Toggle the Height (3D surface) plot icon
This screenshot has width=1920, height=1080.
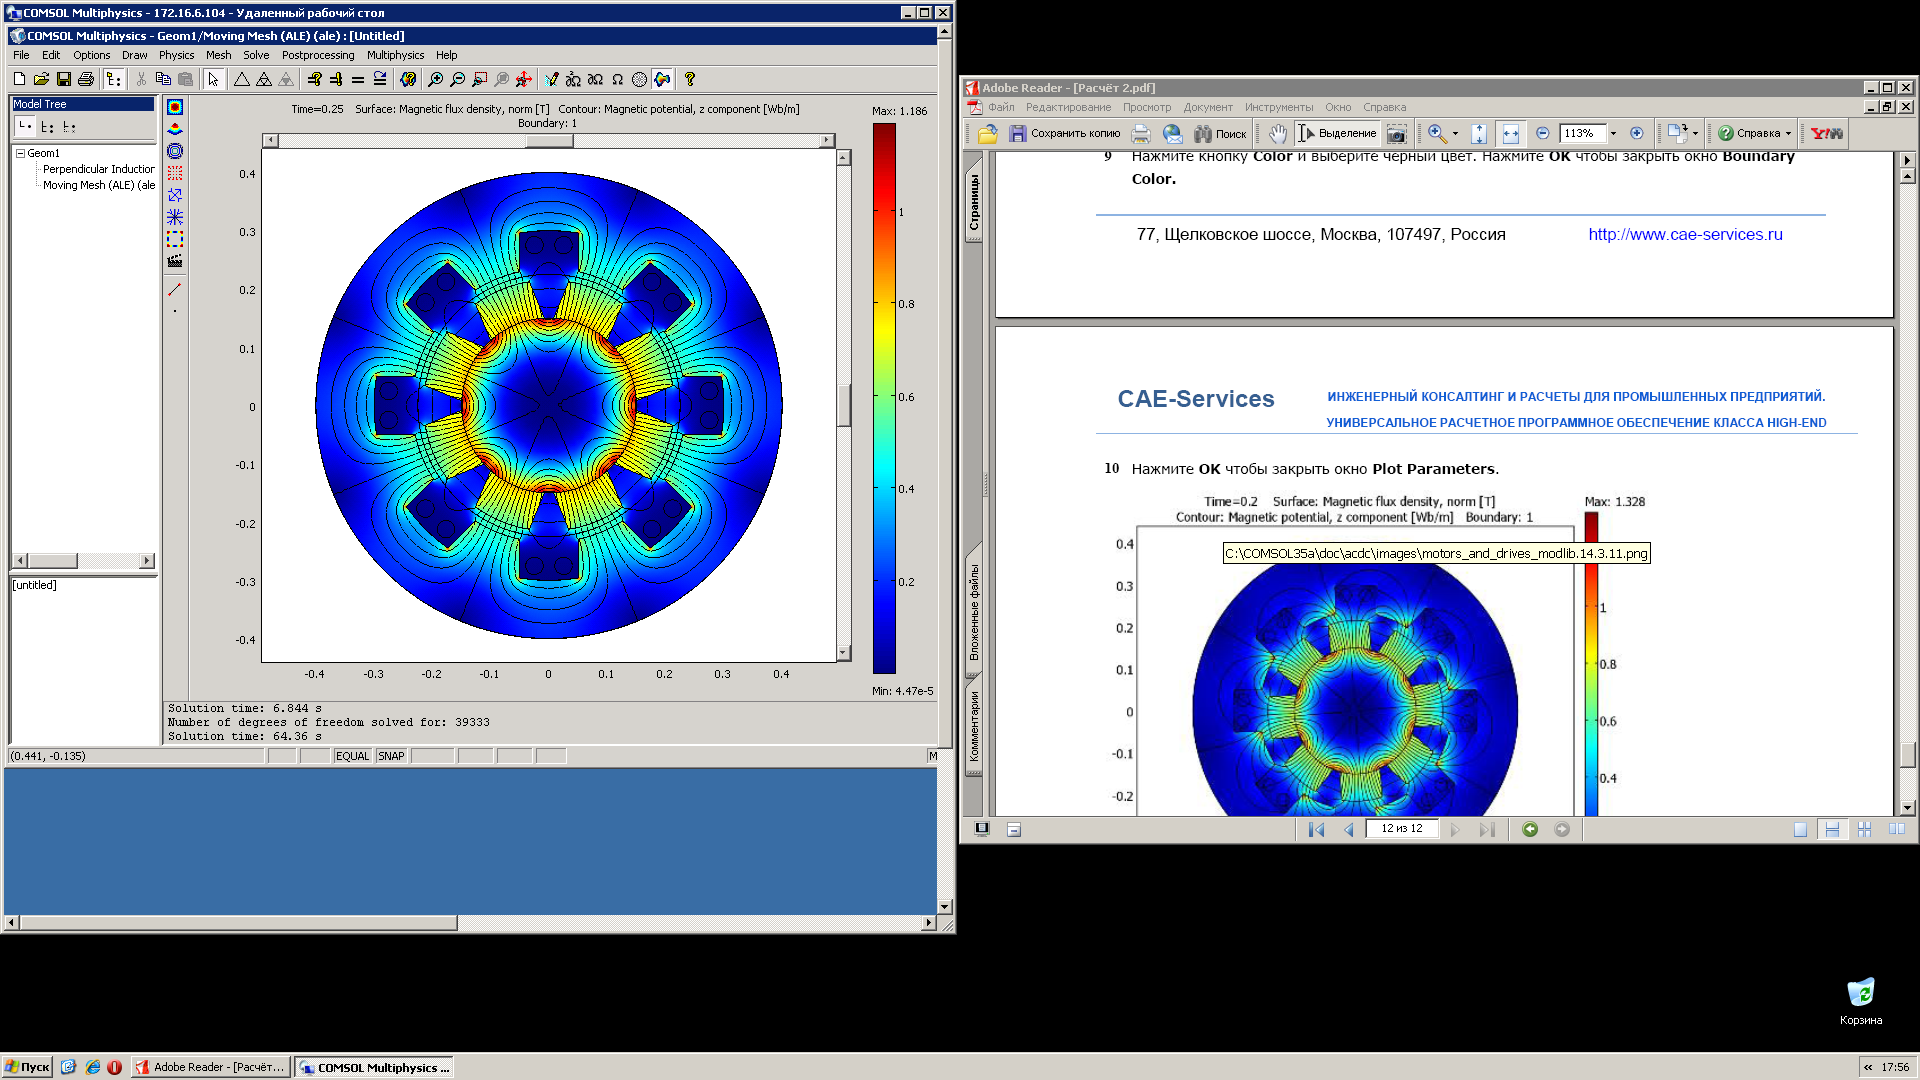(175, 129)
